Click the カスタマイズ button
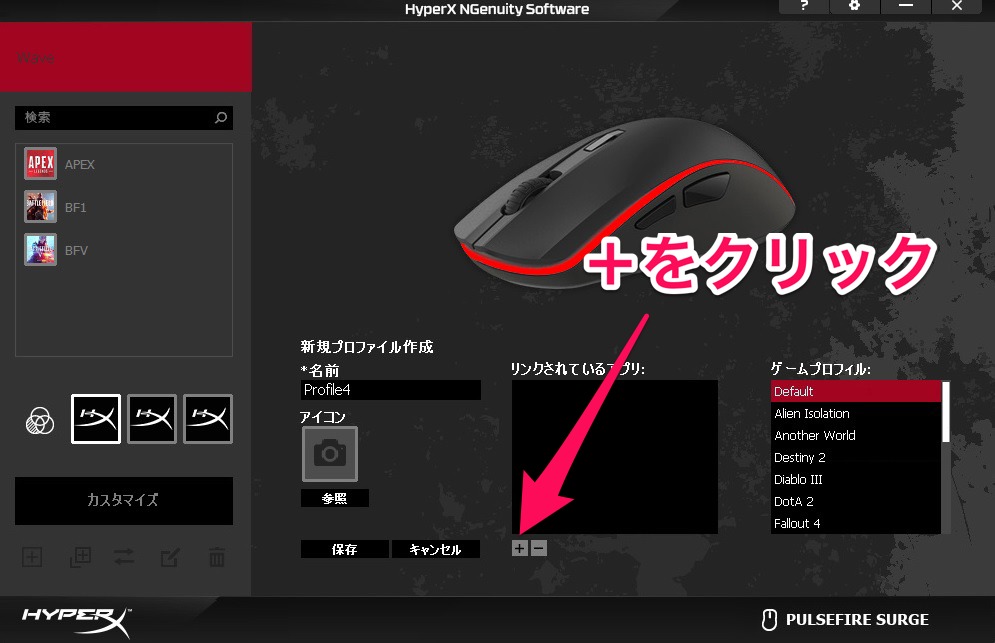 click(x=124, y=501)
